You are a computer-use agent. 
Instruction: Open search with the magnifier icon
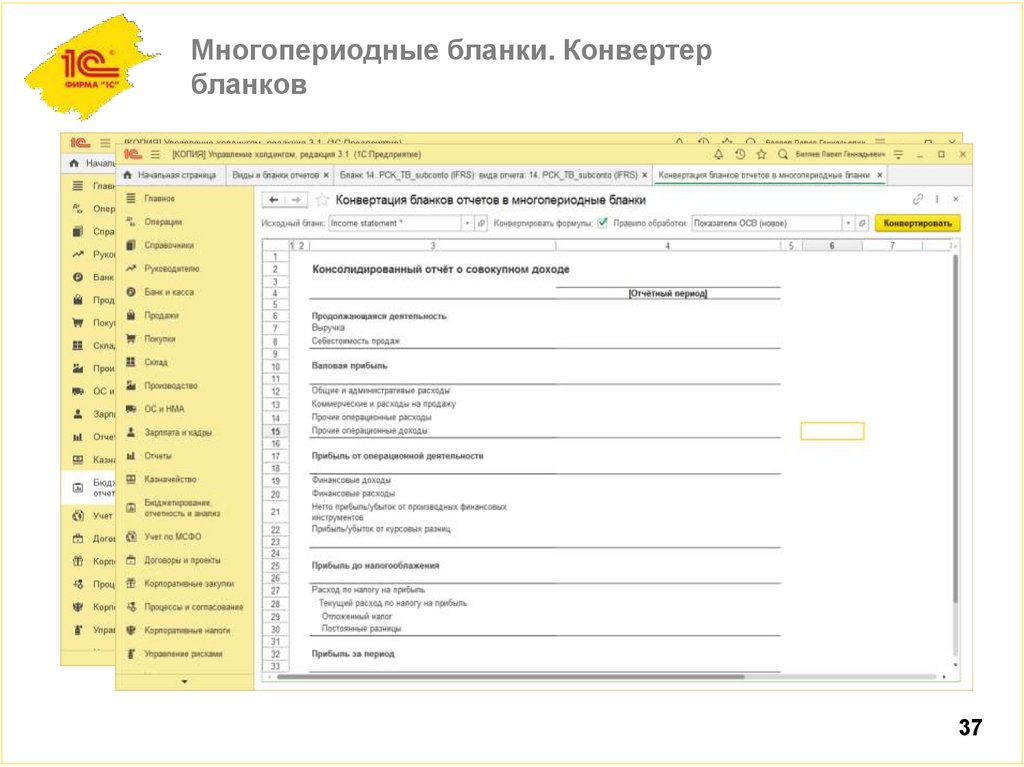pos(783,153)
